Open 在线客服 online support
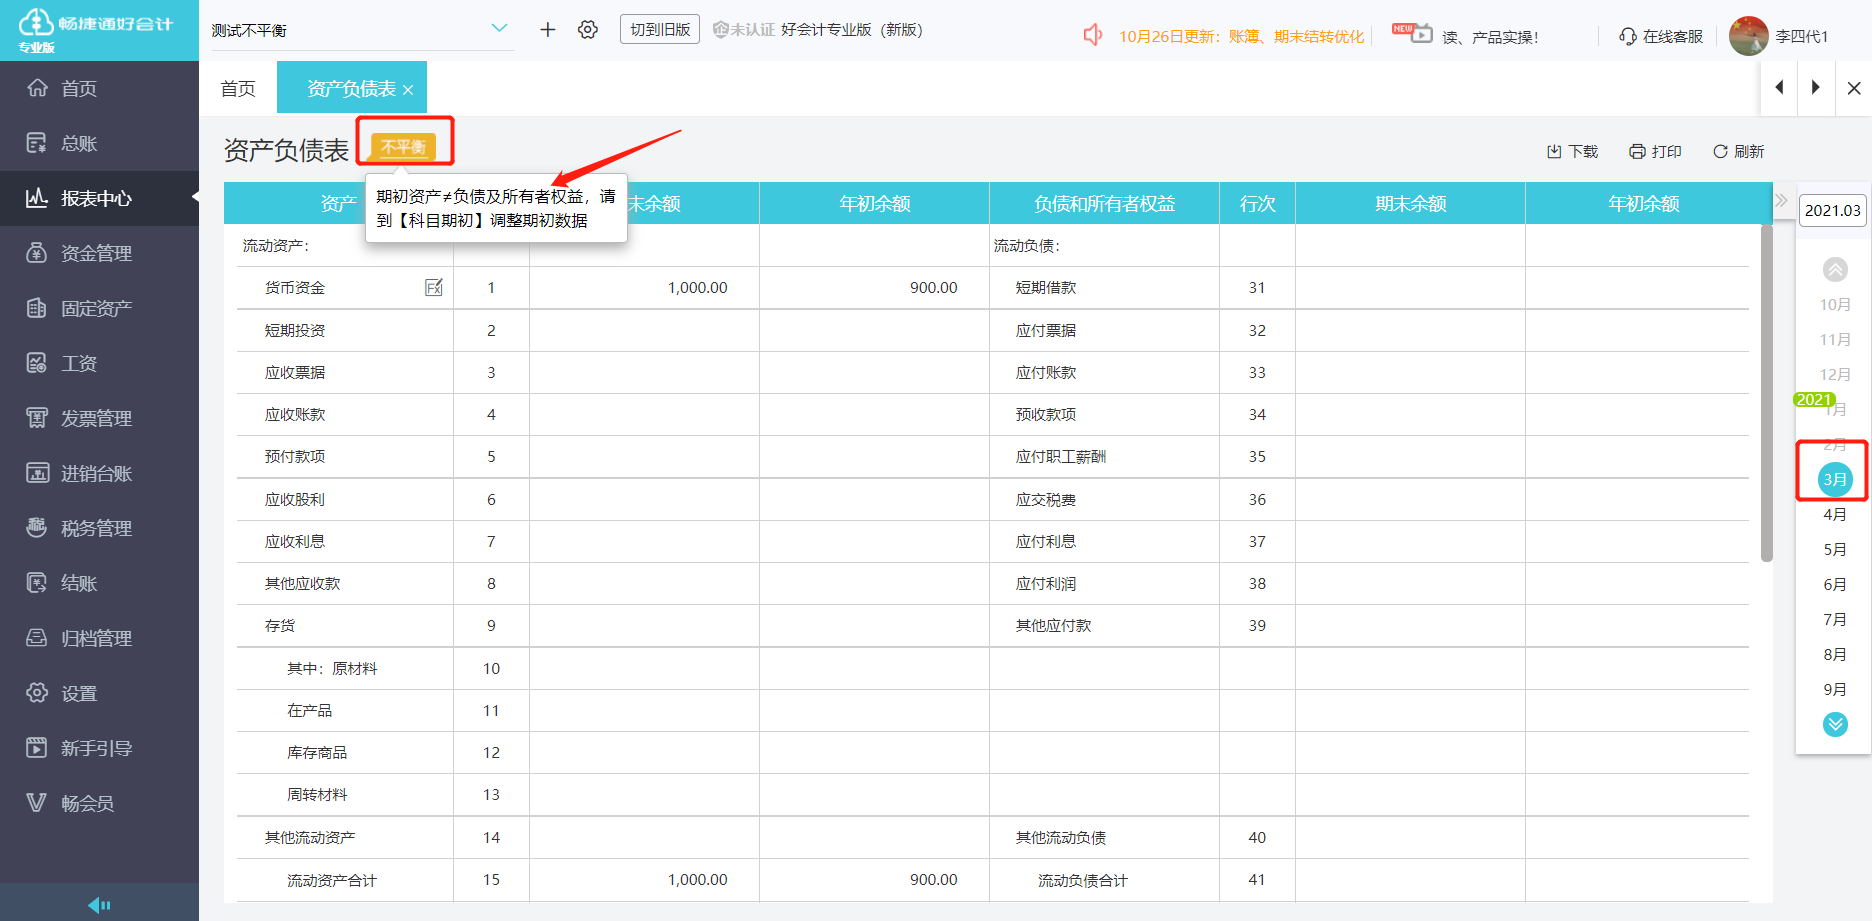Screen dimensions: 1872x921 tap(1661, 37)
